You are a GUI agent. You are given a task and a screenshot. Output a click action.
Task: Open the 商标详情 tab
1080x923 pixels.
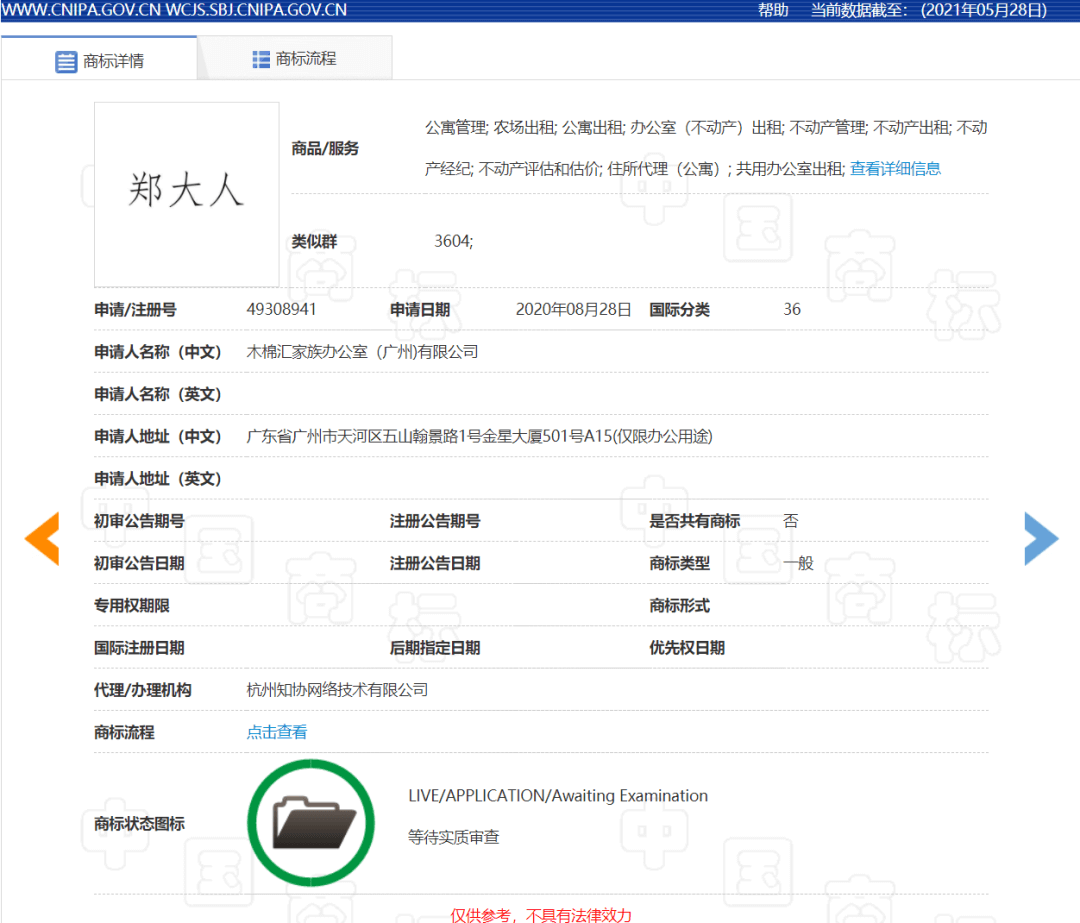click(x=99, y=60)
